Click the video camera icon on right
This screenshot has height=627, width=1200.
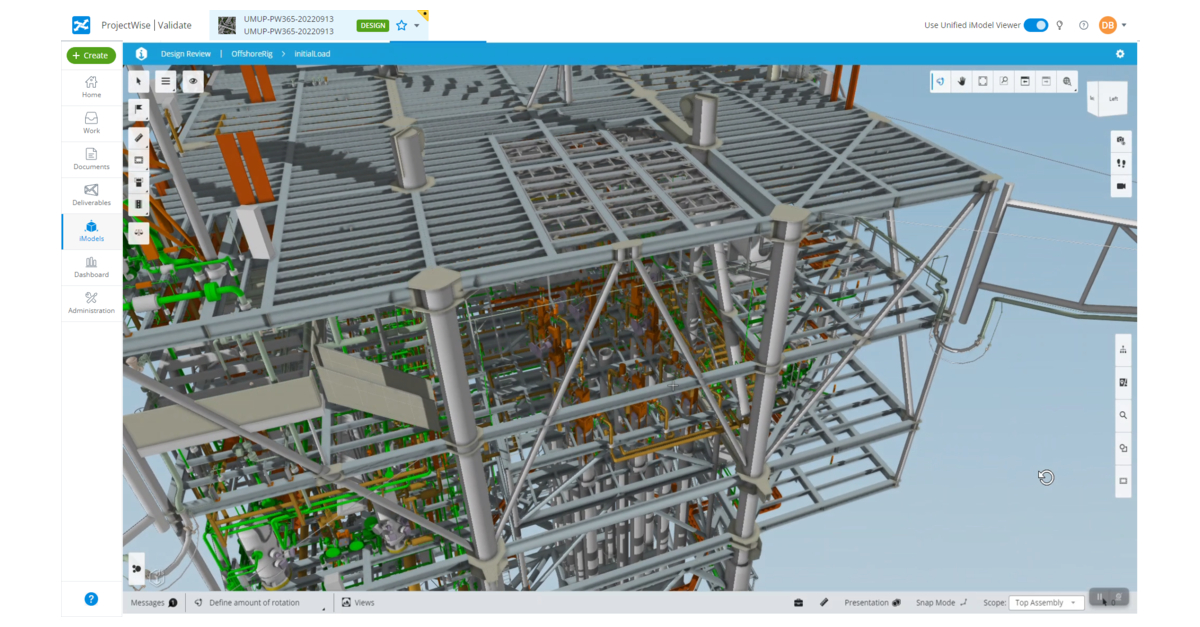[1121, 186]
